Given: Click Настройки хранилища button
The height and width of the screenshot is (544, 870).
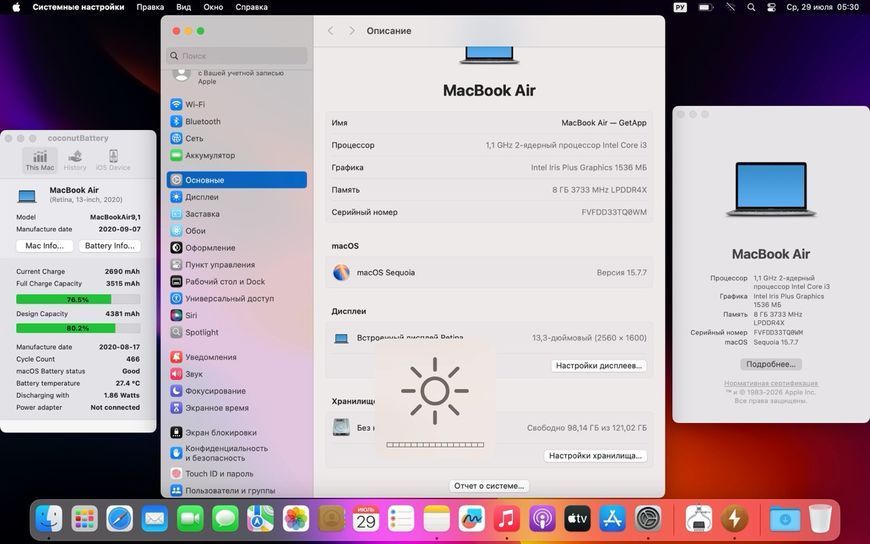Looking at the screenshot, I should click(595, 456).
